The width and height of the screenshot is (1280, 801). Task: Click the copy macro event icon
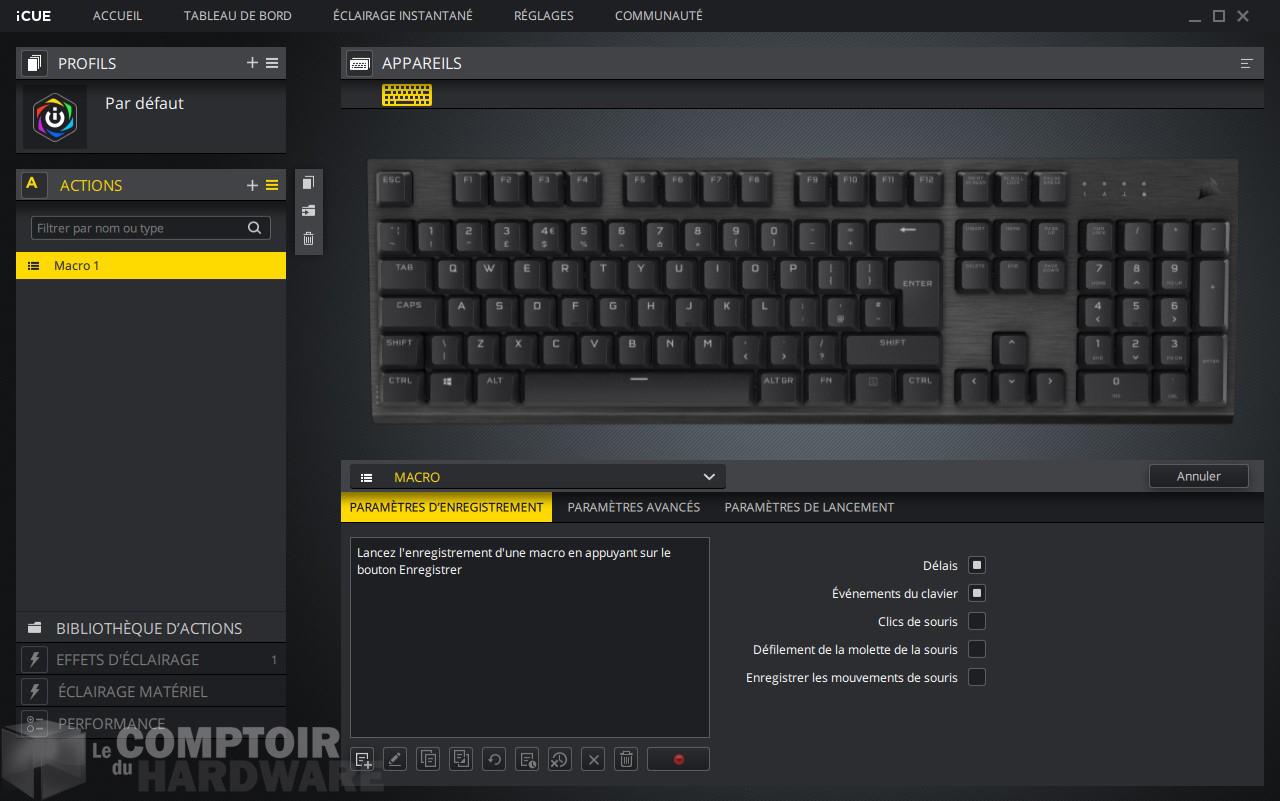[428, 759]
